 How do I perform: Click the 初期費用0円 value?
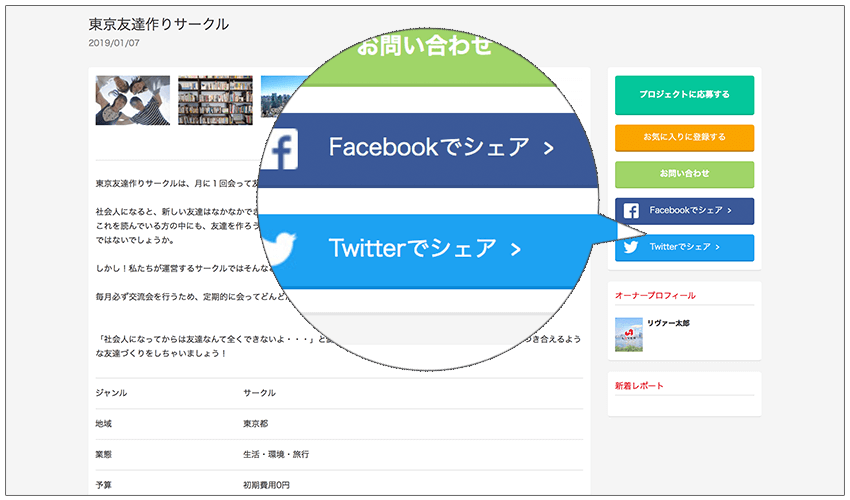(266, 485)
